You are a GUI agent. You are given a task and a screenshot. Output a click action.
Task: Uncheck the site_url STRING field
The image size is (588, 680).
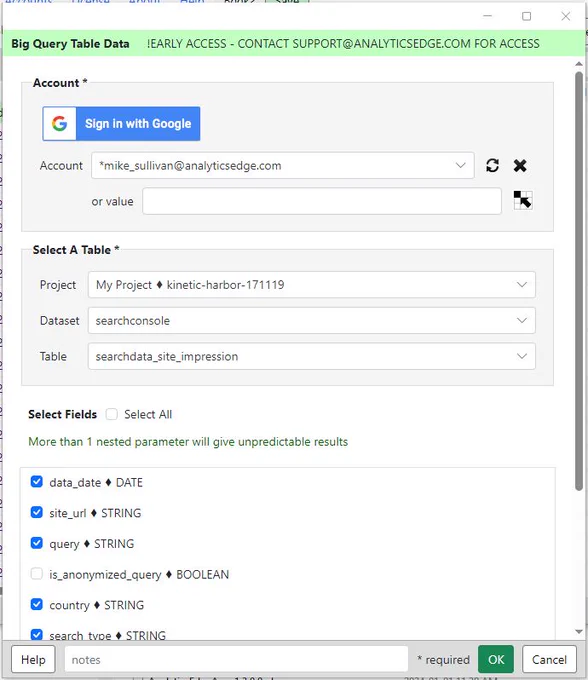(x=37, y=513)
